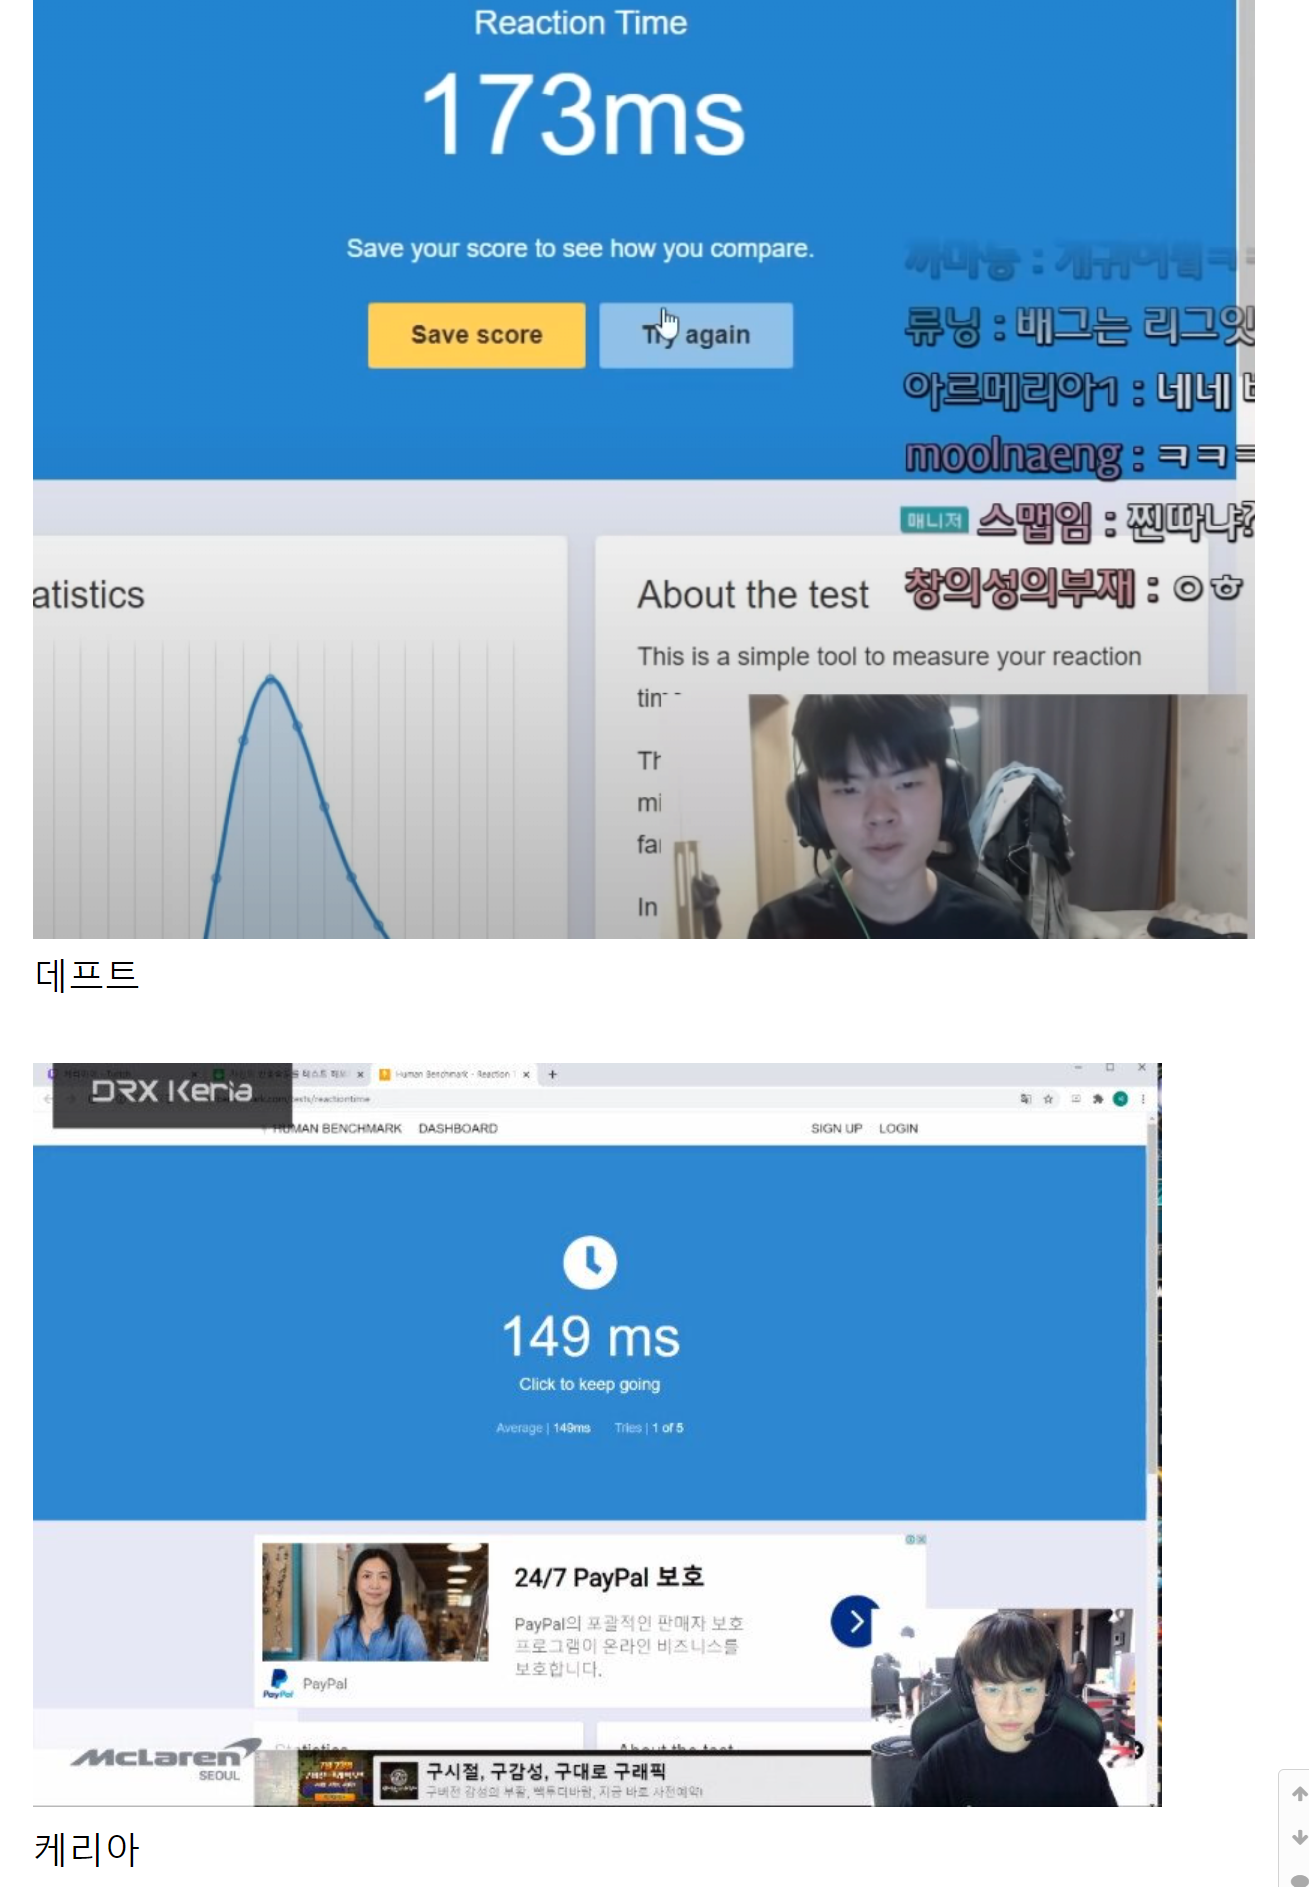Click the extensions puzzle icon
This screenshot has width=1309, height=1887.
1098,1099
